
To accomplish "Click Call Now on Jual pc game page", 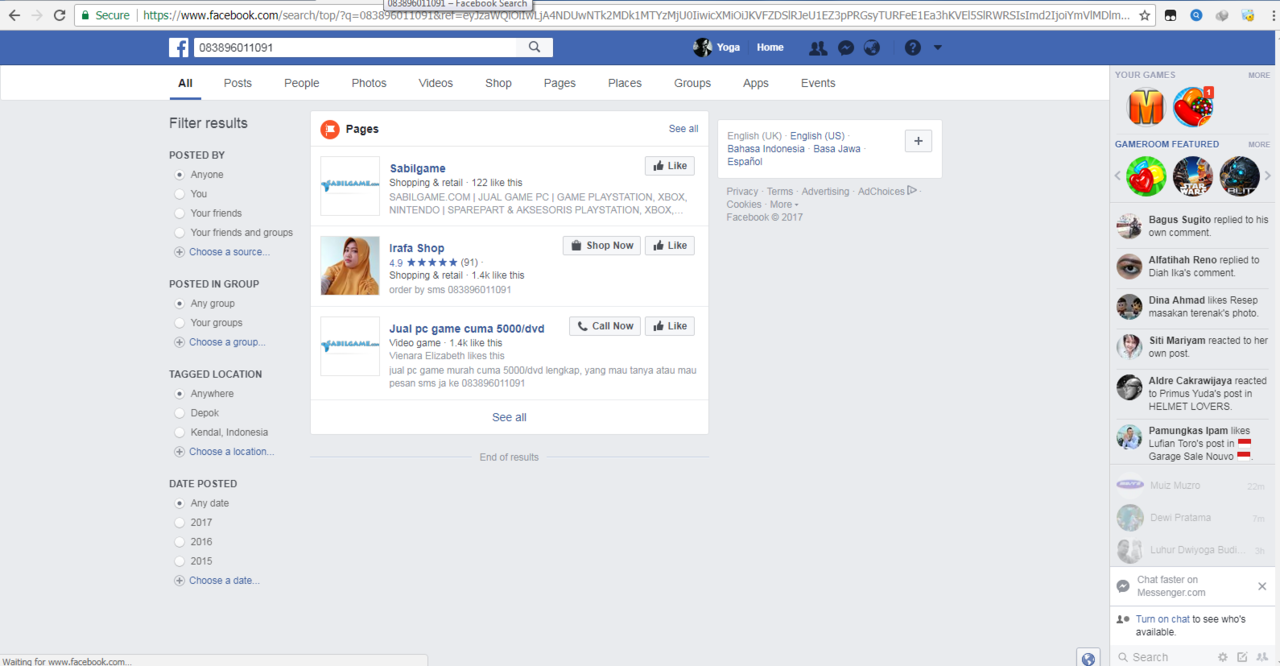I will click(605, 326).
